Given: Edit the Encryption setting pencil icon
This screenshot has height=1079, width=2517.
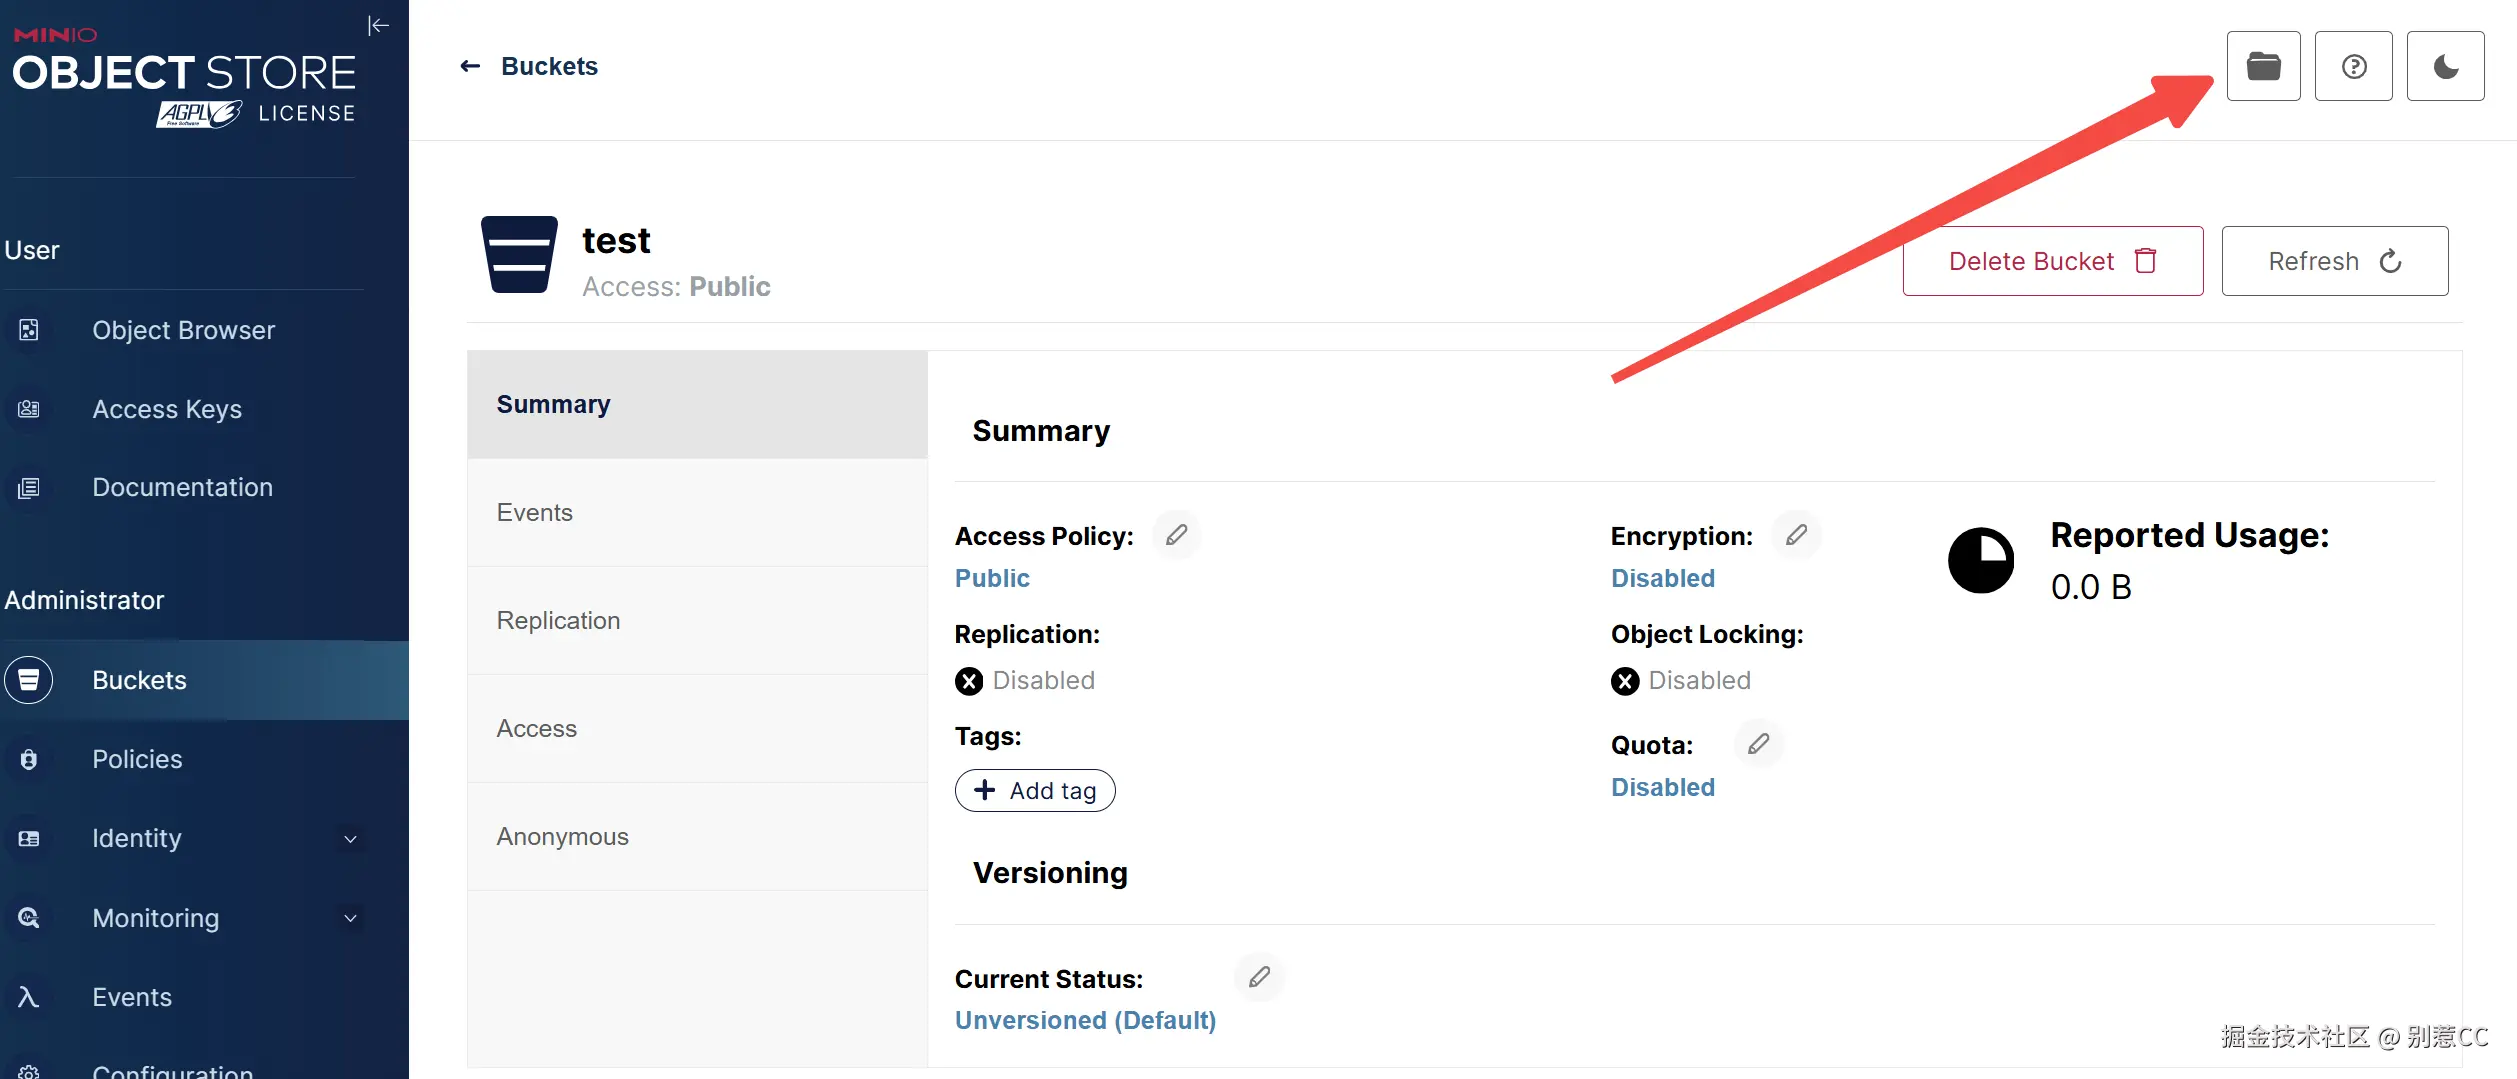Looking at the screenshot, I should pyautogui.click(x=1796, y=535).
